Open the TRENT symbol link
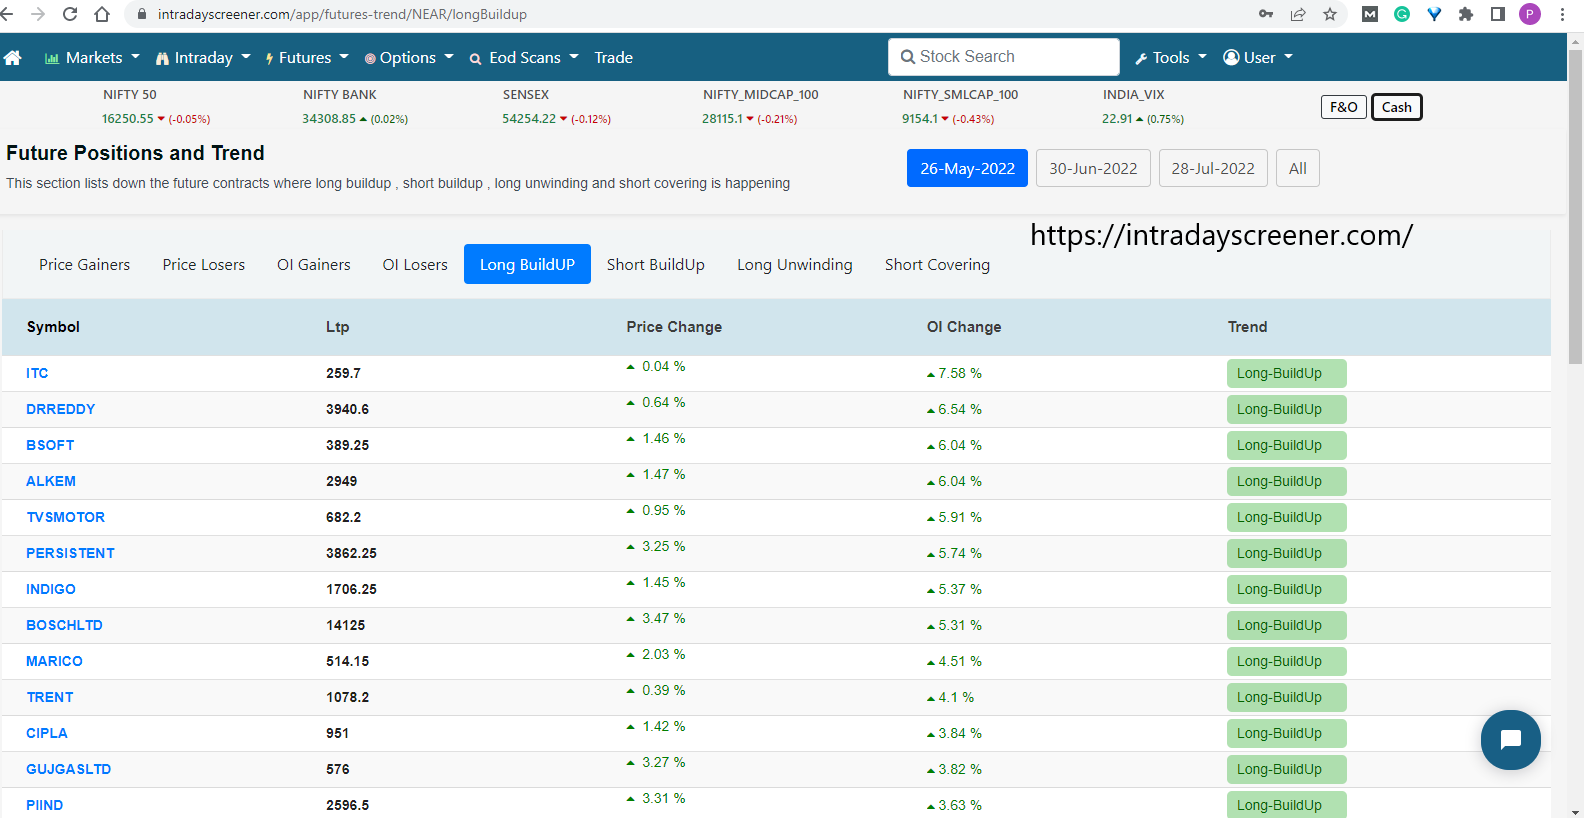This screenshot has height=818, width=1584. [x=50, y=697]
